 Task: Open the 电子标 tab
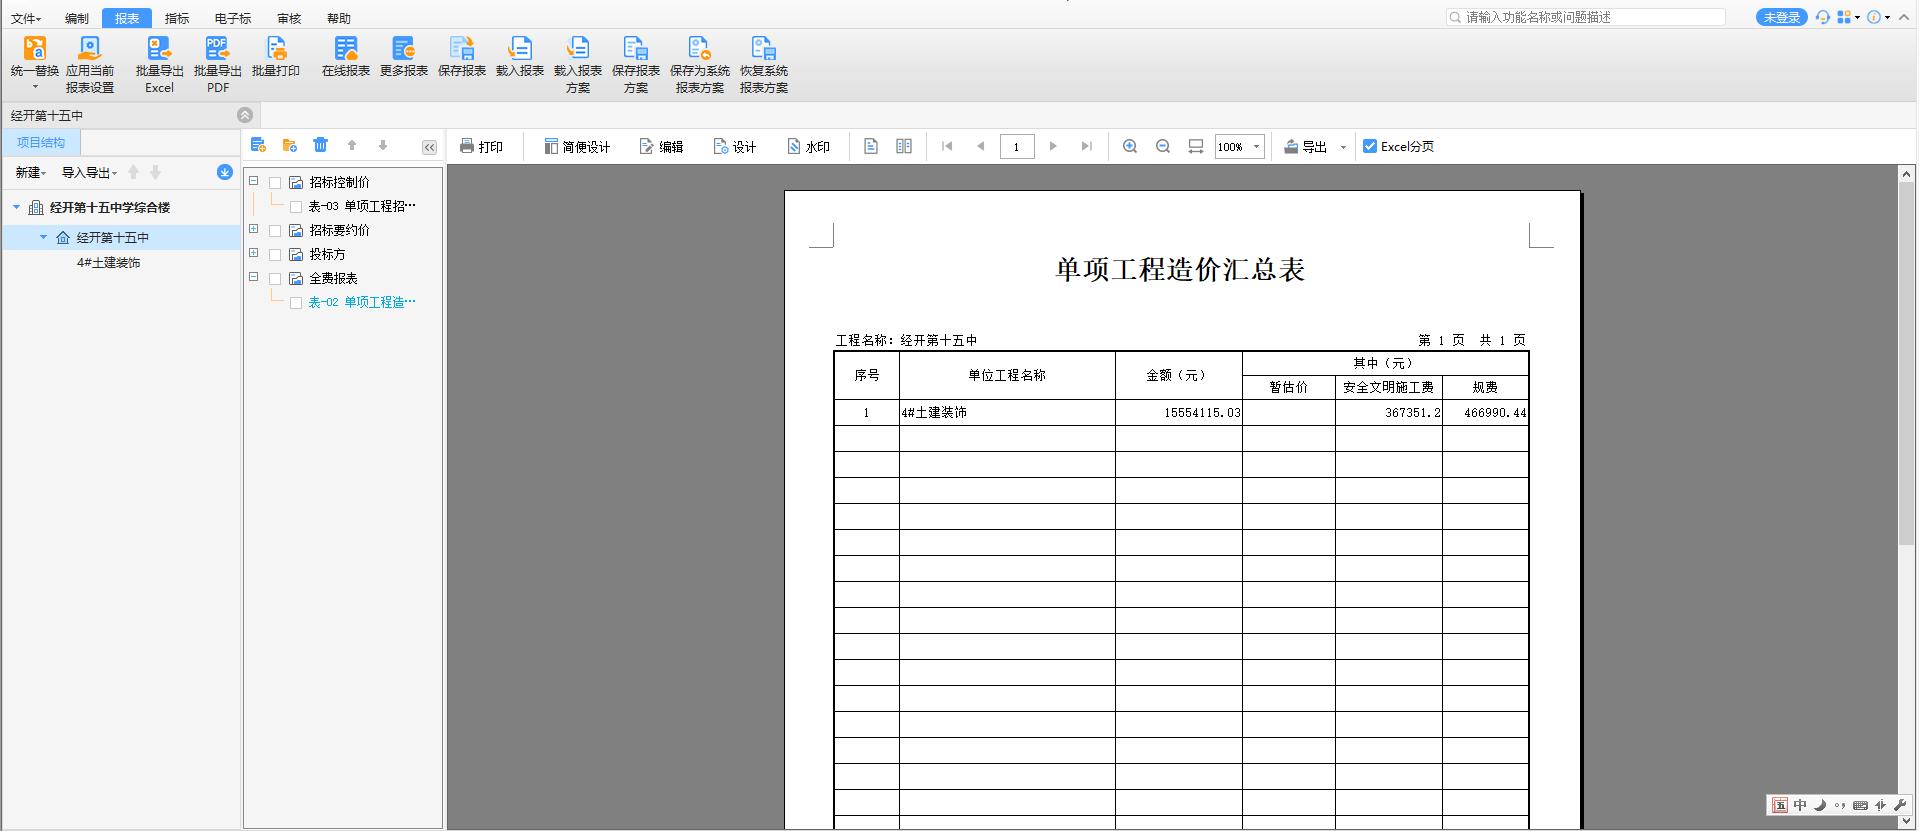pyautogui.click(x=233, y=18)
